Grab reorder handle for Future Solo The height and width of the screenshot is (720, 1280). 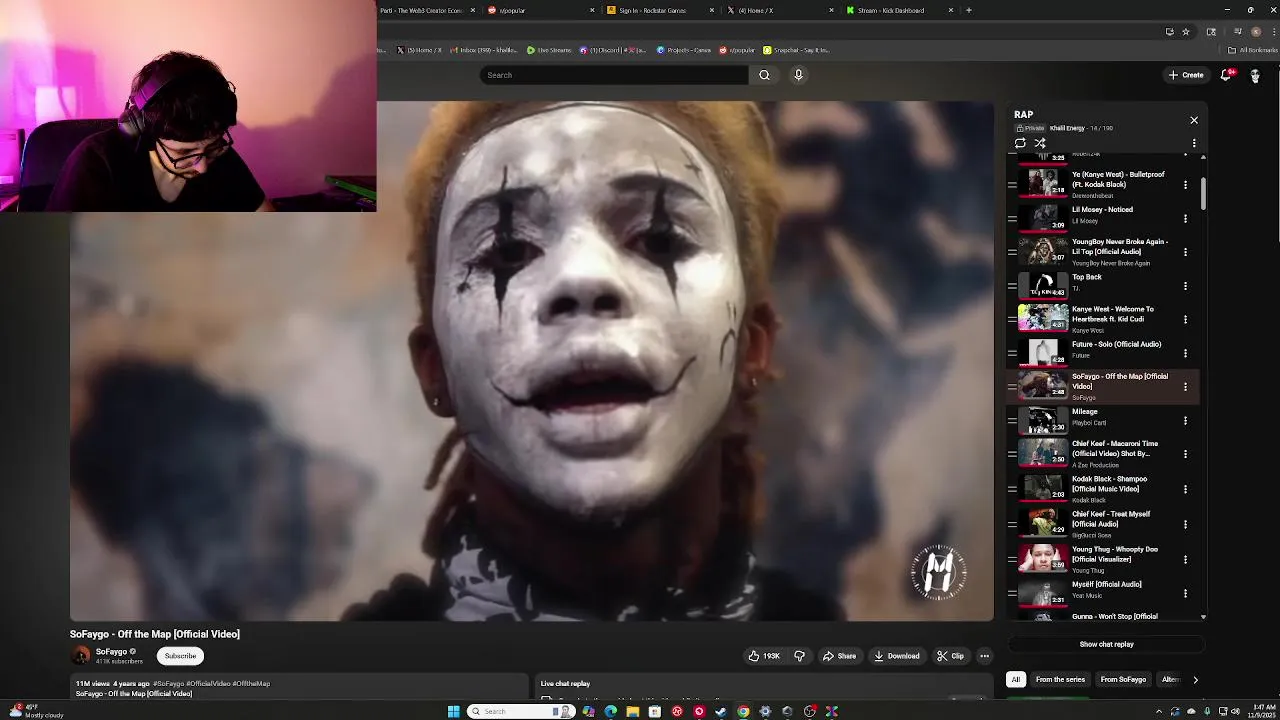click(1011, 353)
